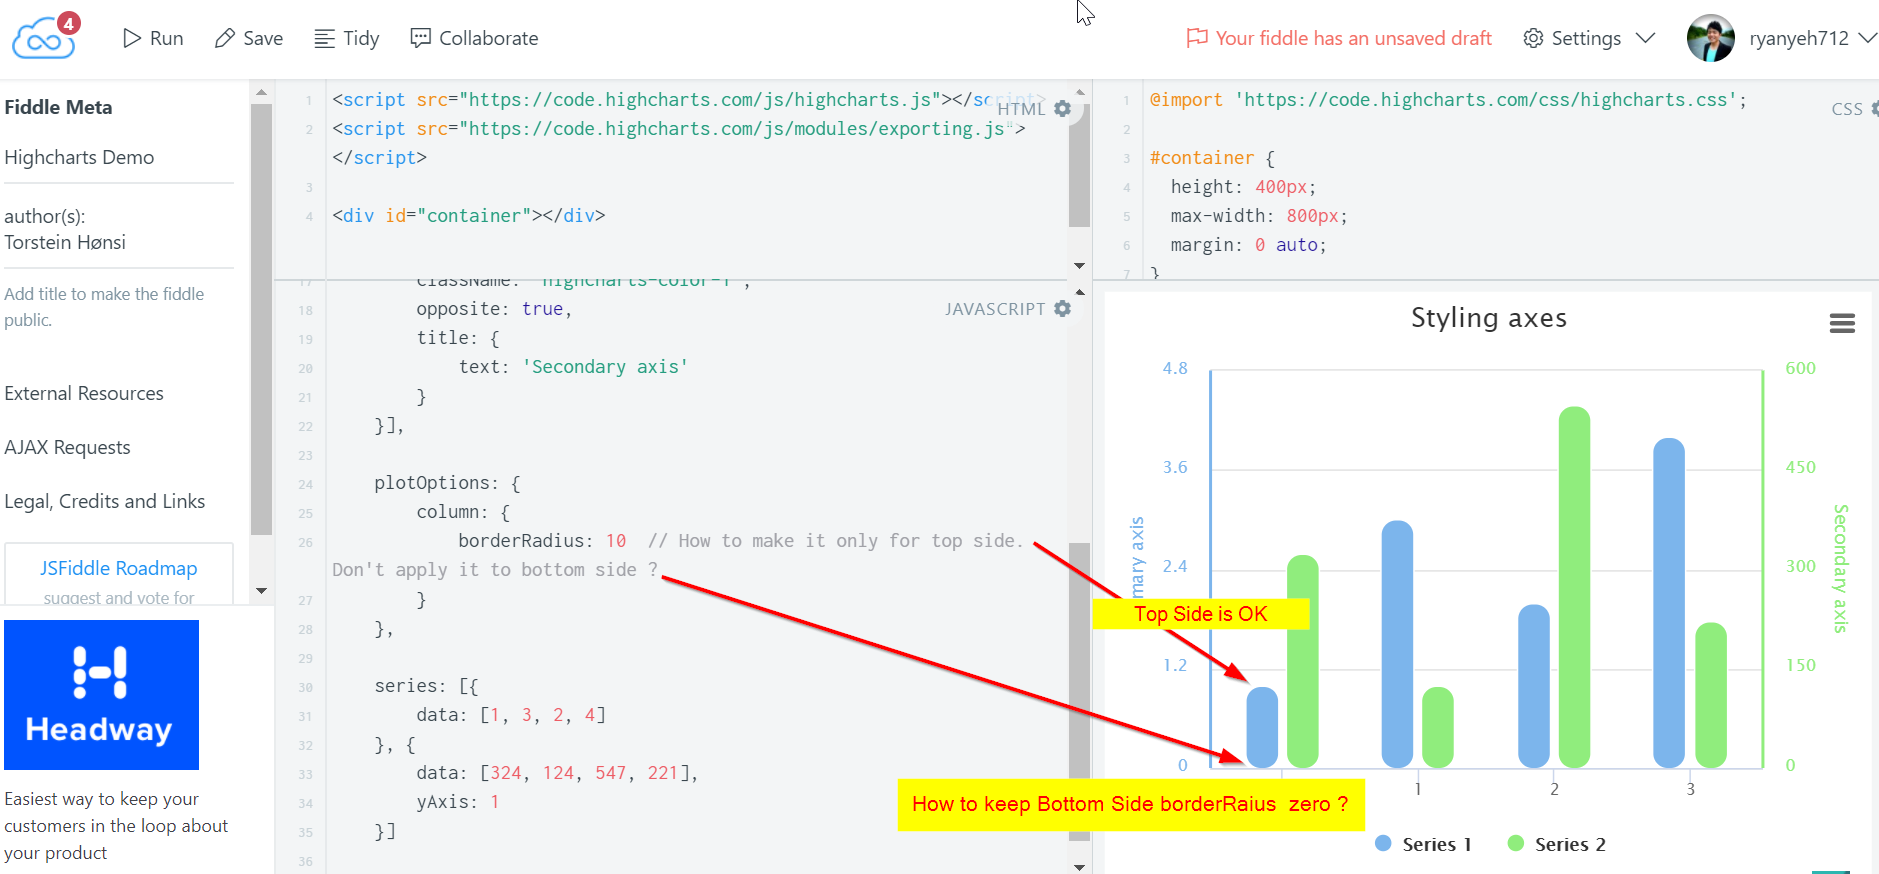Click the Save pencil icon
This screenshot has width=1879, height=874.
[x=224, y=38]
